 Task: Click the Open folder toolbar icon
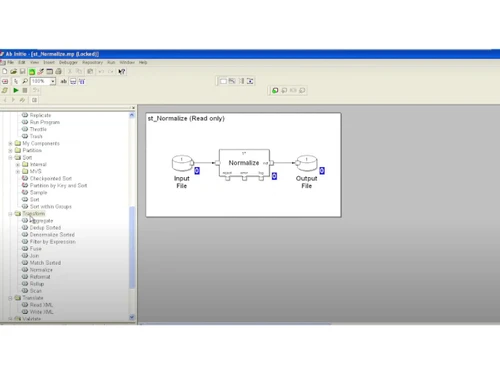pyautogui.click(x=13, y=71)
